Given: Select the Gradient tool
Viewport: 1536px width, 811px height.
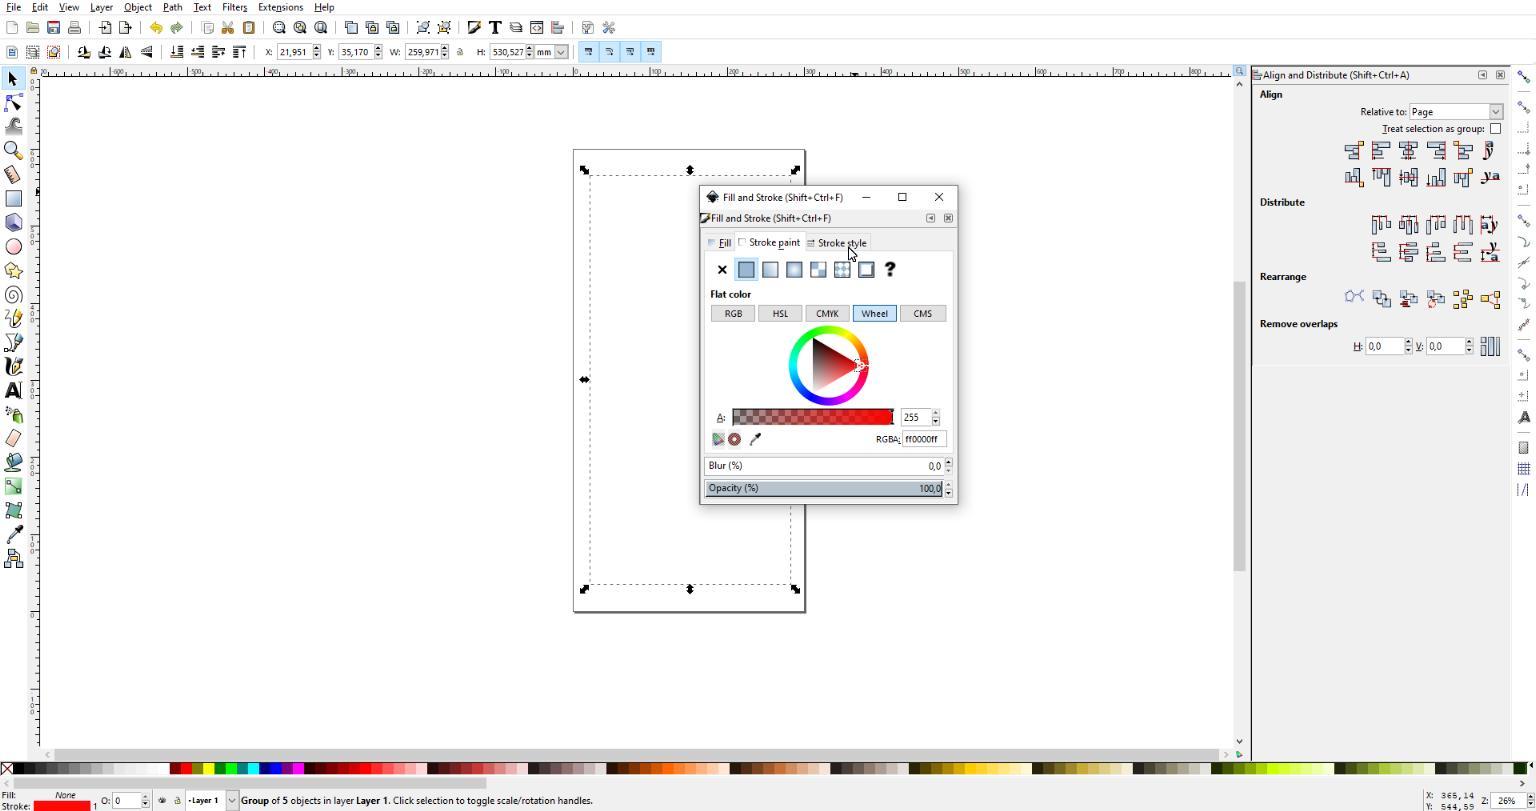Looking at the screenshot, I should [x=13, y=486].
